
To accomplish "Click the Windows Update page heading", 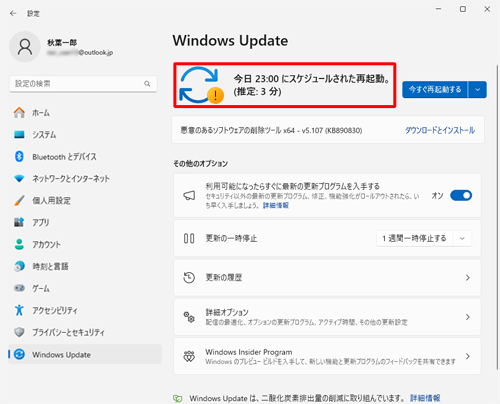I will (230, 41).
